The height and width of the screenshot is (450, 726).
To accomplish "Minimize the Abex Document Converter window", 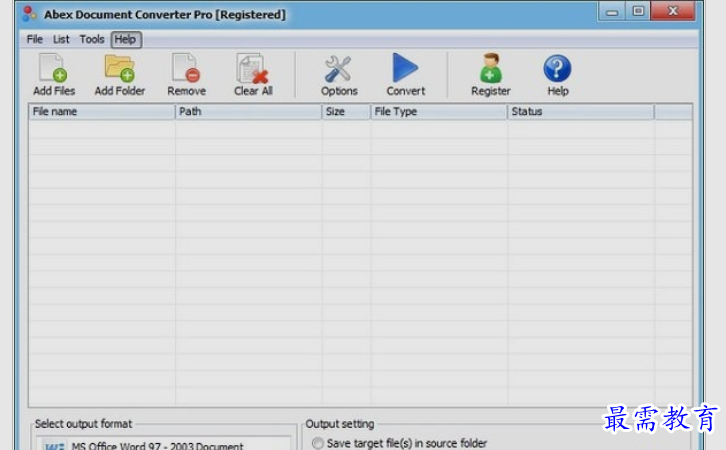I will point(612,12).
